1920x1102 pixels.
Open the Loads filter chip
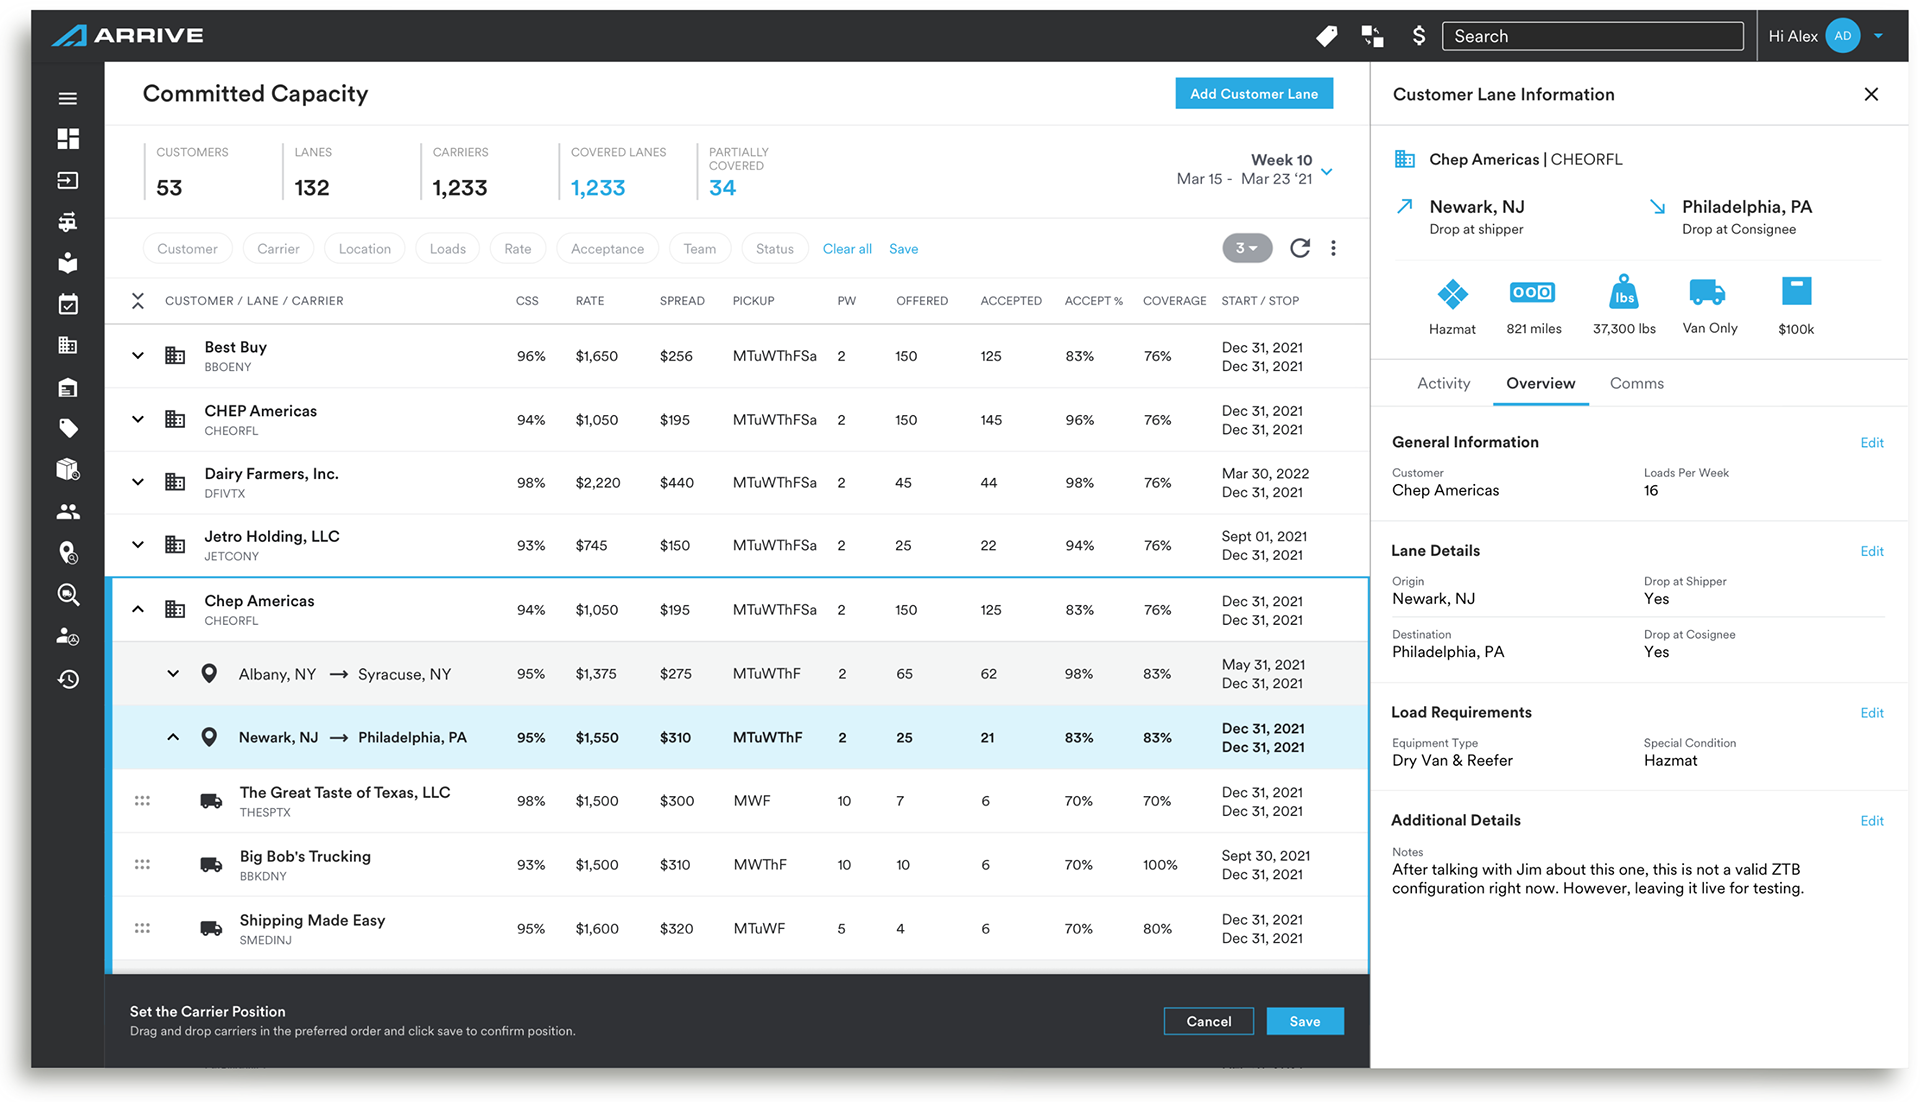pyautogui.click(x=447, y=248)
